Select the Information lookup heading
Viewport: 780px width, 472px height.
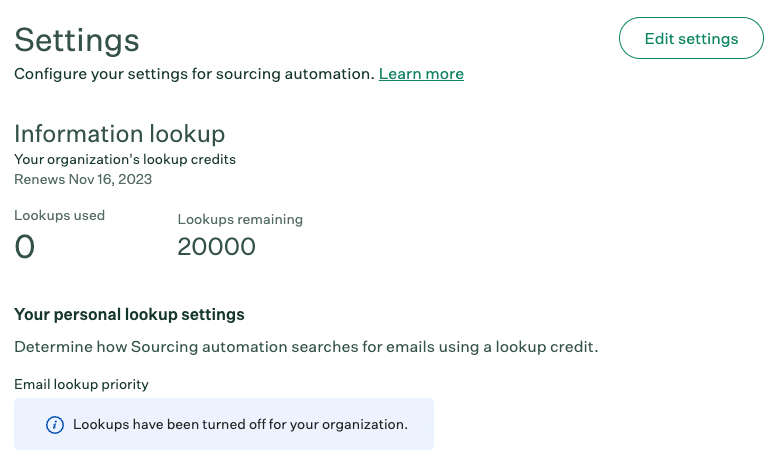click(119, 133)
